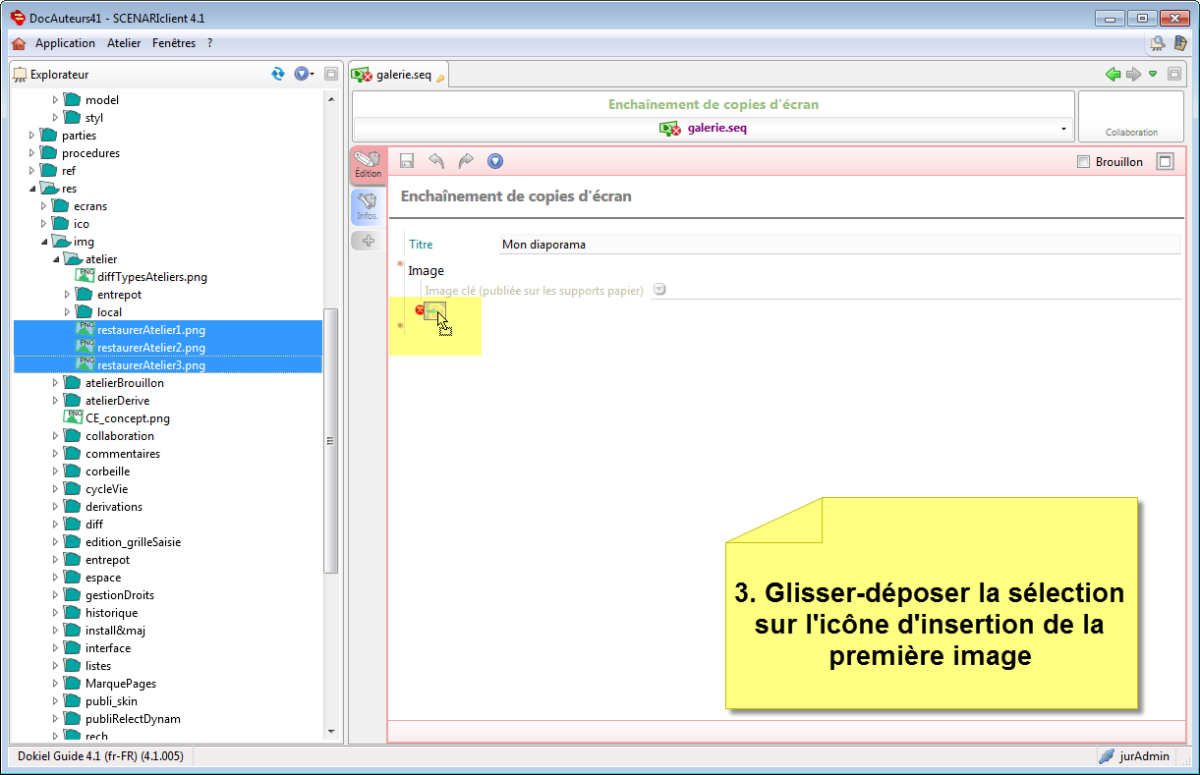Redo the last edit
Image resolution: width=1200 pixels, height=775 pixels.
click(465, 161)
